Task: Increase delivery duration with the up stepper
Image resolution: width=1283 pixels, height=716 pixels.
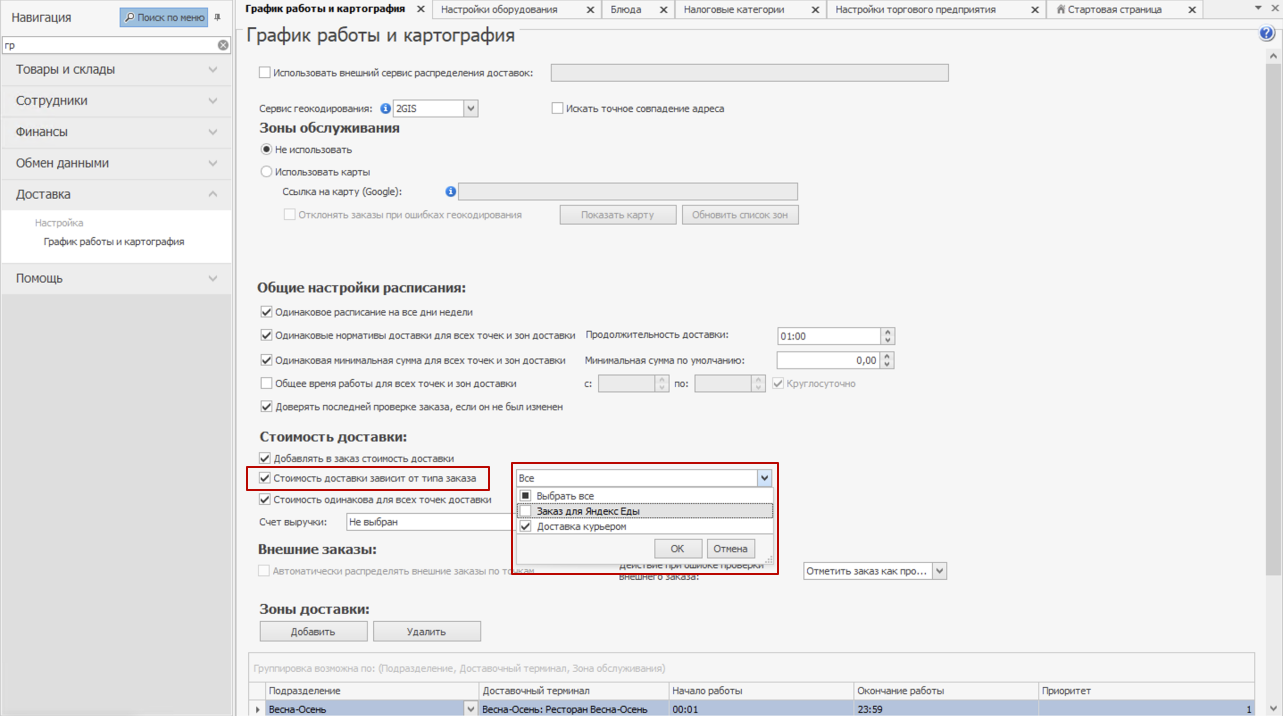Action: (x=888, y=332)
